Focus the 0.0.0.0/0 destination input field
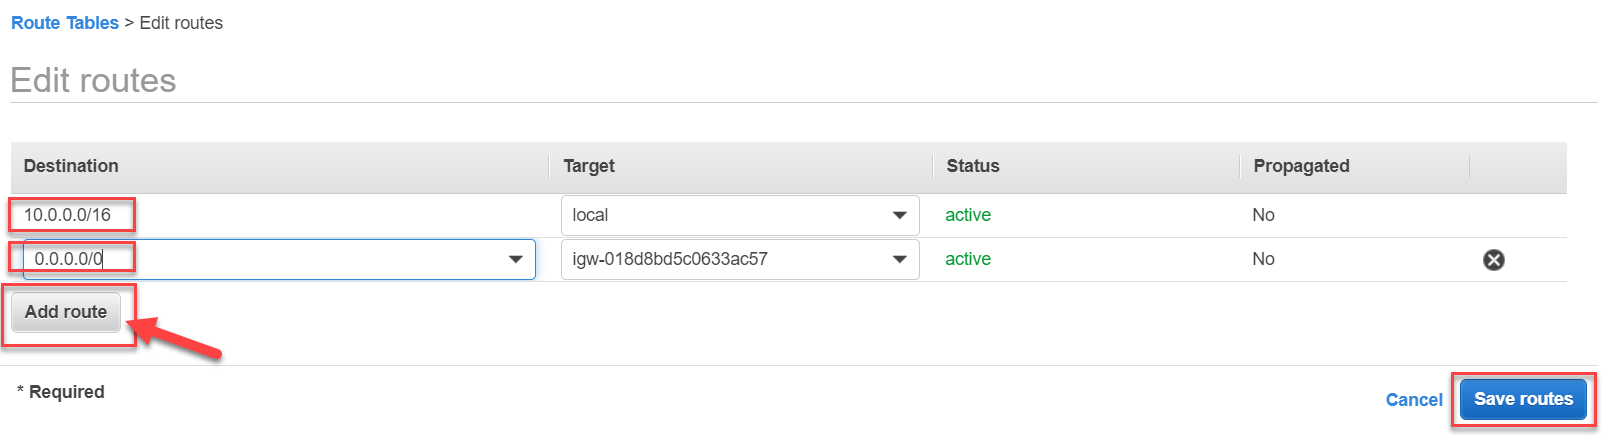1613x448 pixels. (279, 259)
